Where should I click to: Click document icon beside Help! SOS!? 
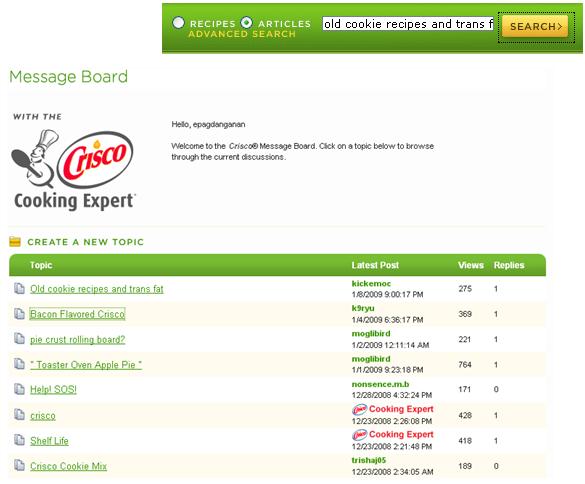click(x=19, y=389)
